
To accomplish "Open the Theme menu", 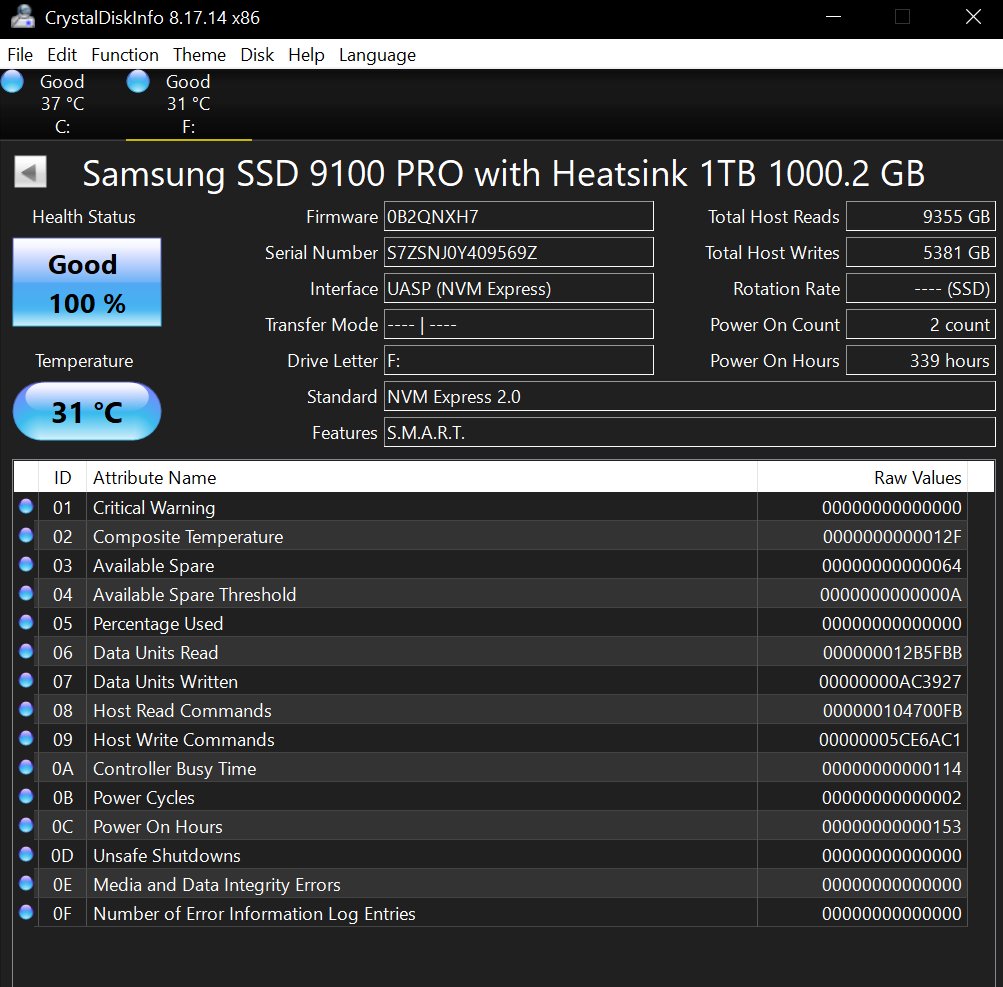I will 199,55.
